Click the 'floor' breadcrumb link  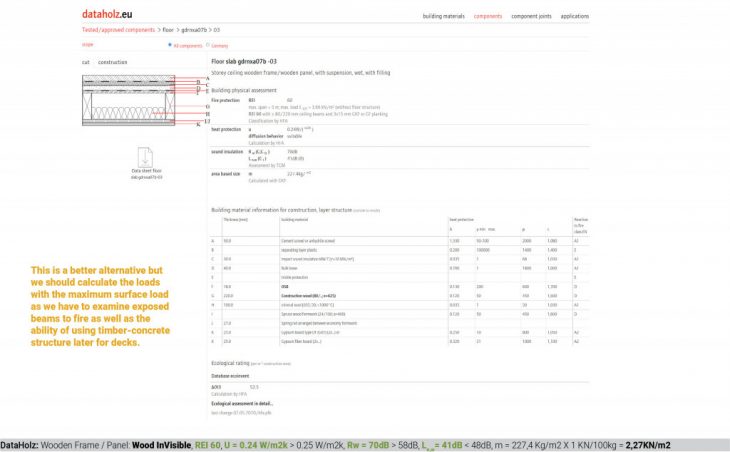point(171,30)
